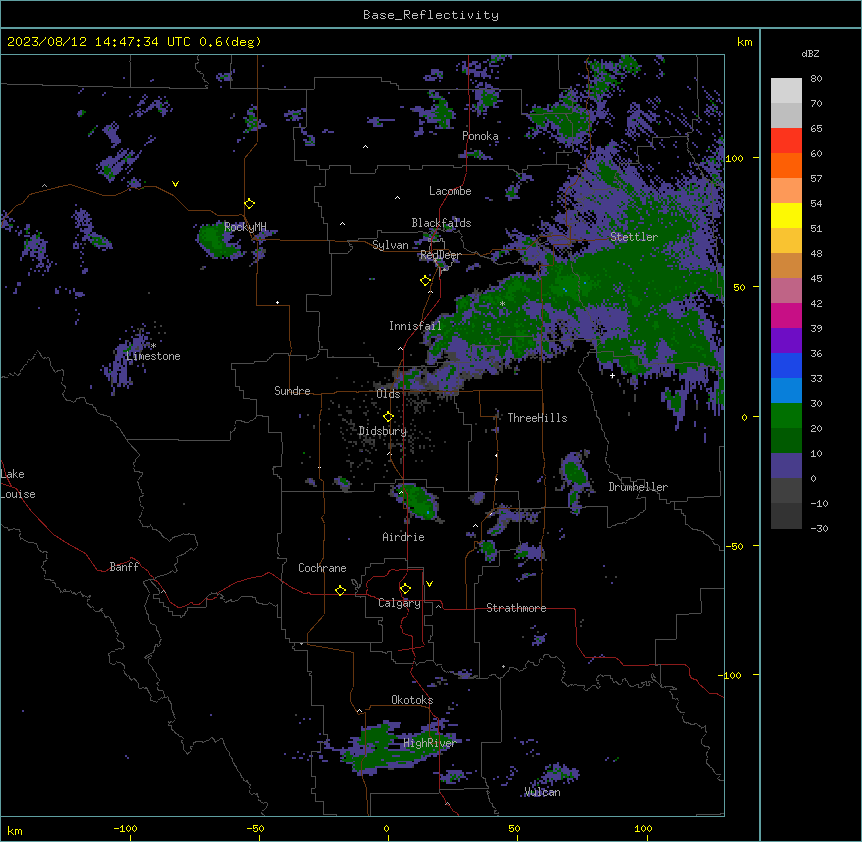Select the RockyMH label

click(245, 226)
